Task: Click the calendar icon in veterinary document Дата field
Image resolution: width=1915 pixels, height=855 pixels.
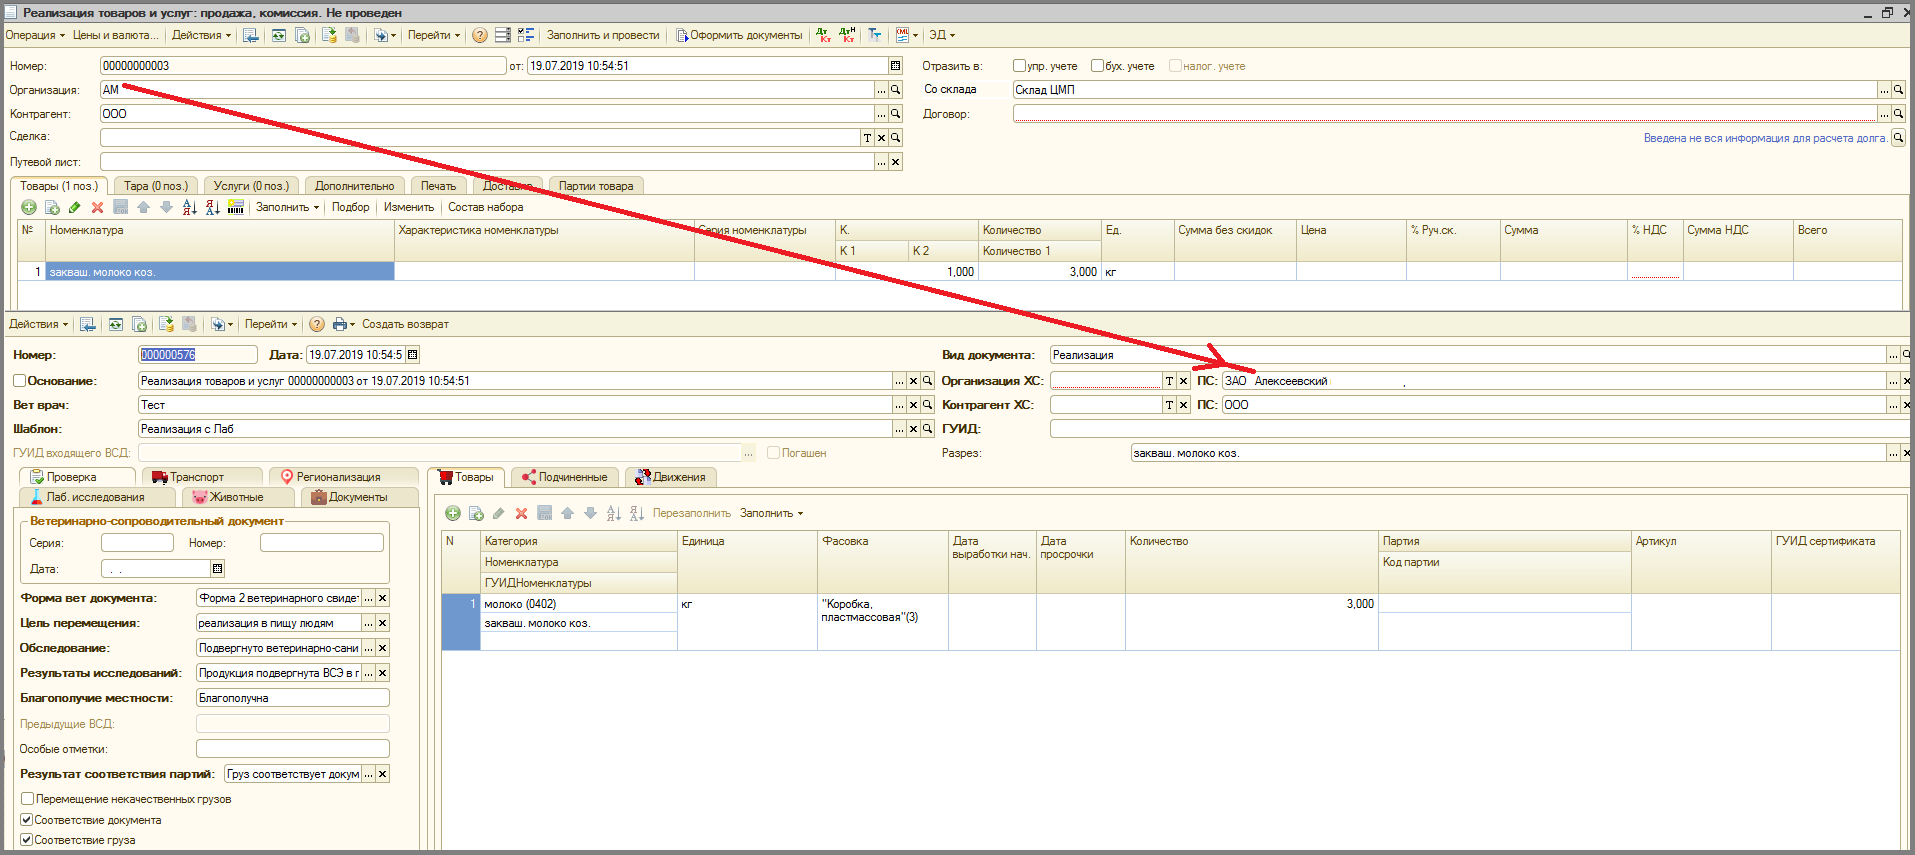Action: 217,569
